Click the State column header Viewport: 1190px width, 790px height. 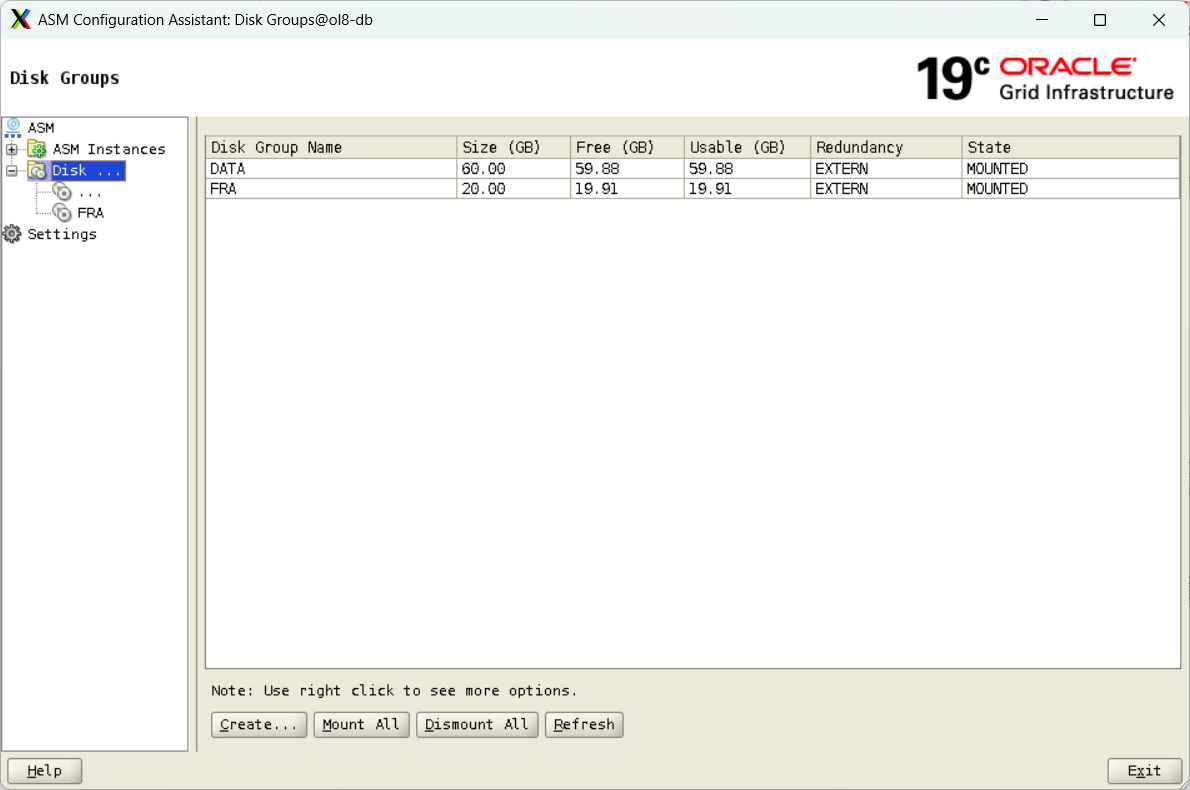1071,147
